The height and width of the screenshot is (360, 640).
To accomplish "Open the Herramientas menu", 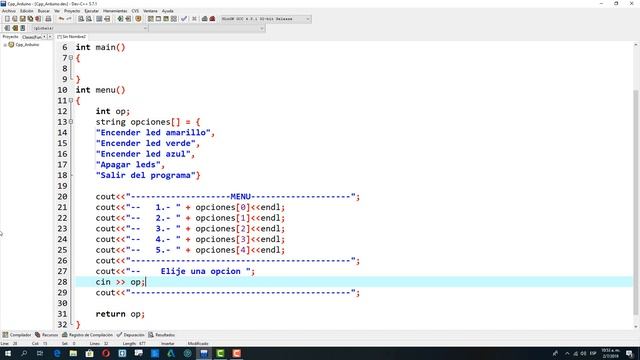I will tap(115, 11).
